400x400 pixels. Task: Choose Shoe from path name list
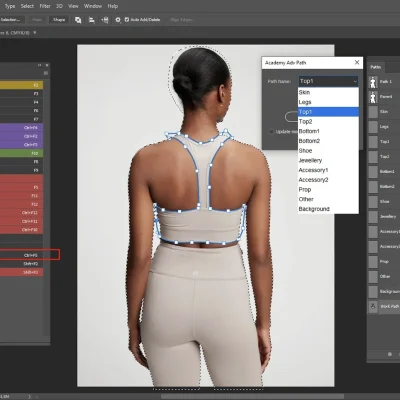[328, 151]
